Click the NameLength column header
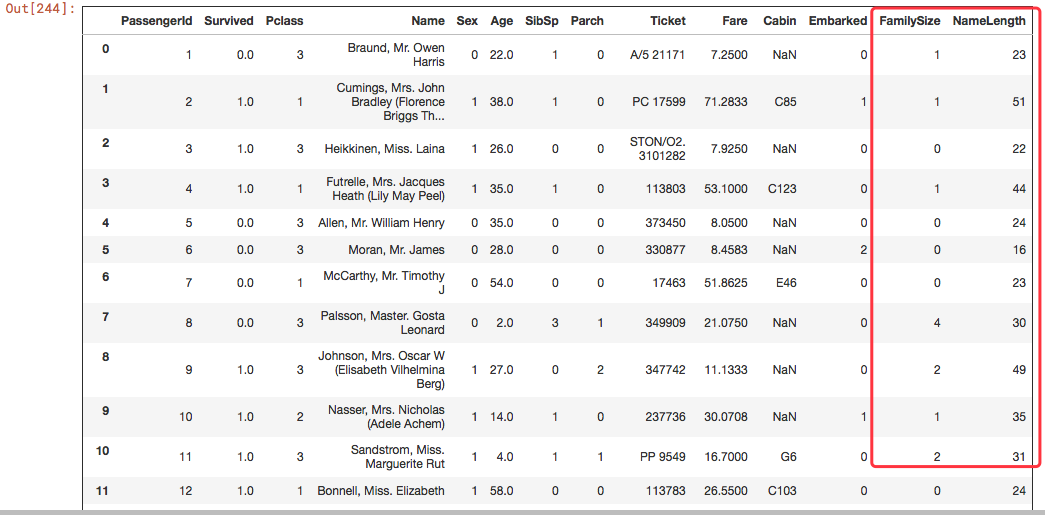Image resolution: width=1045 pixels, height=515 pixels. tap(988, 21)
